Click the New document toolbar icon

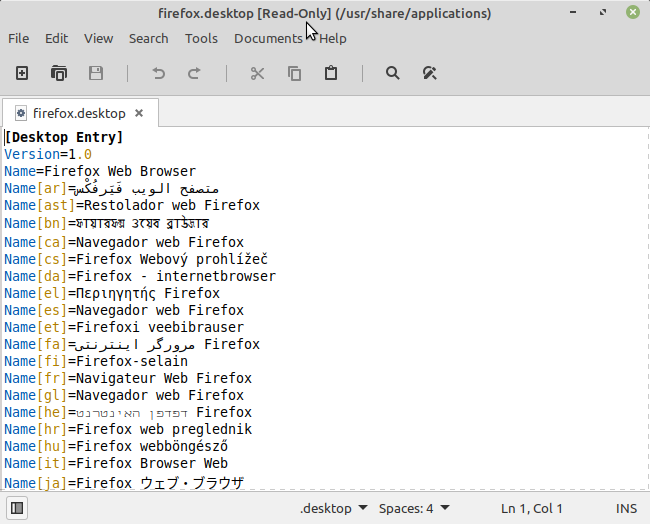point(22,73)
